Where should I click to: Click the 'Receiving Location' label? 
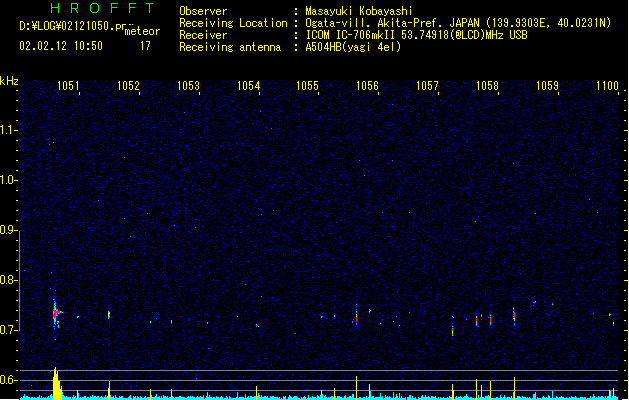coord(233,23)
